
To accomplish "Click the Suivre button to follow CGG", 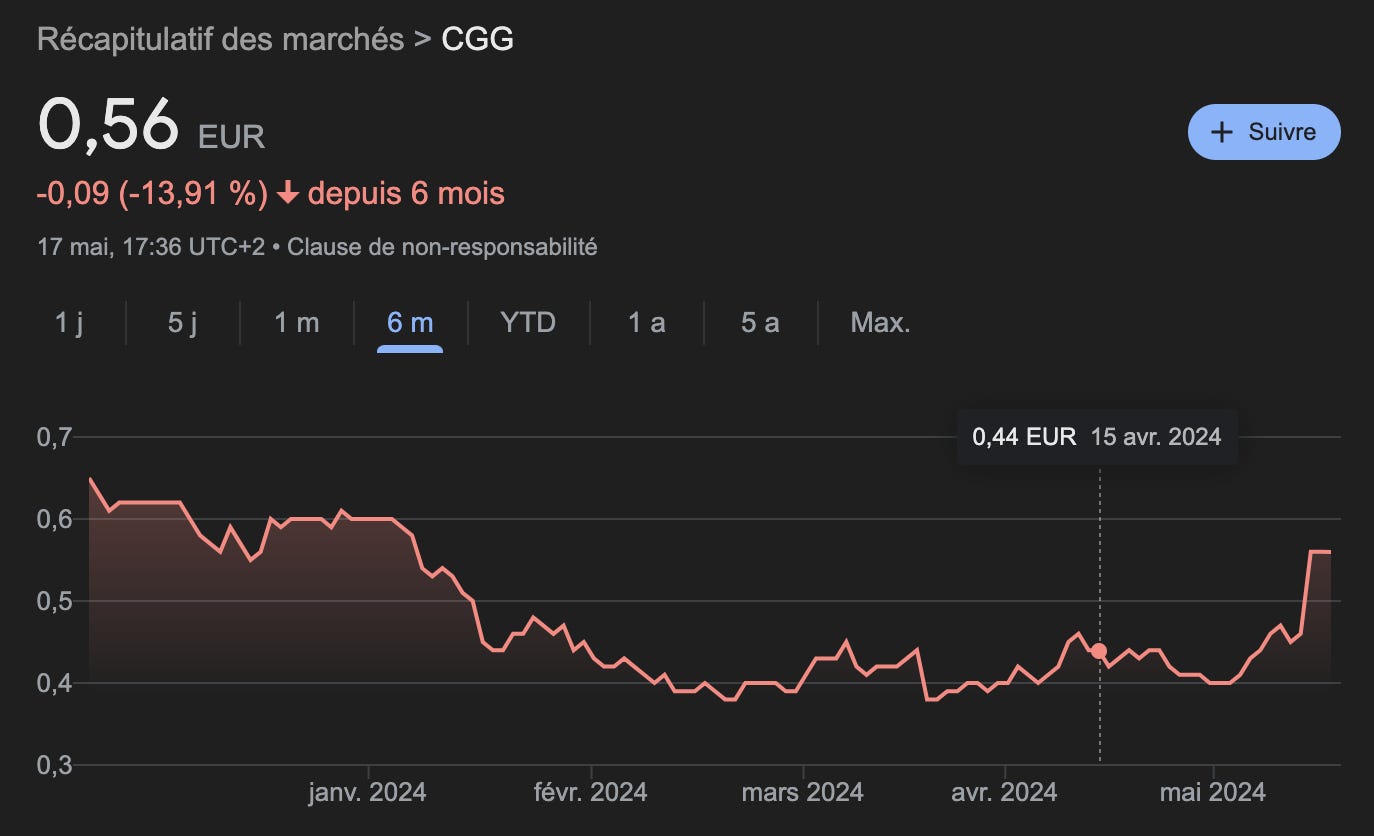I will coord(1263,131).
